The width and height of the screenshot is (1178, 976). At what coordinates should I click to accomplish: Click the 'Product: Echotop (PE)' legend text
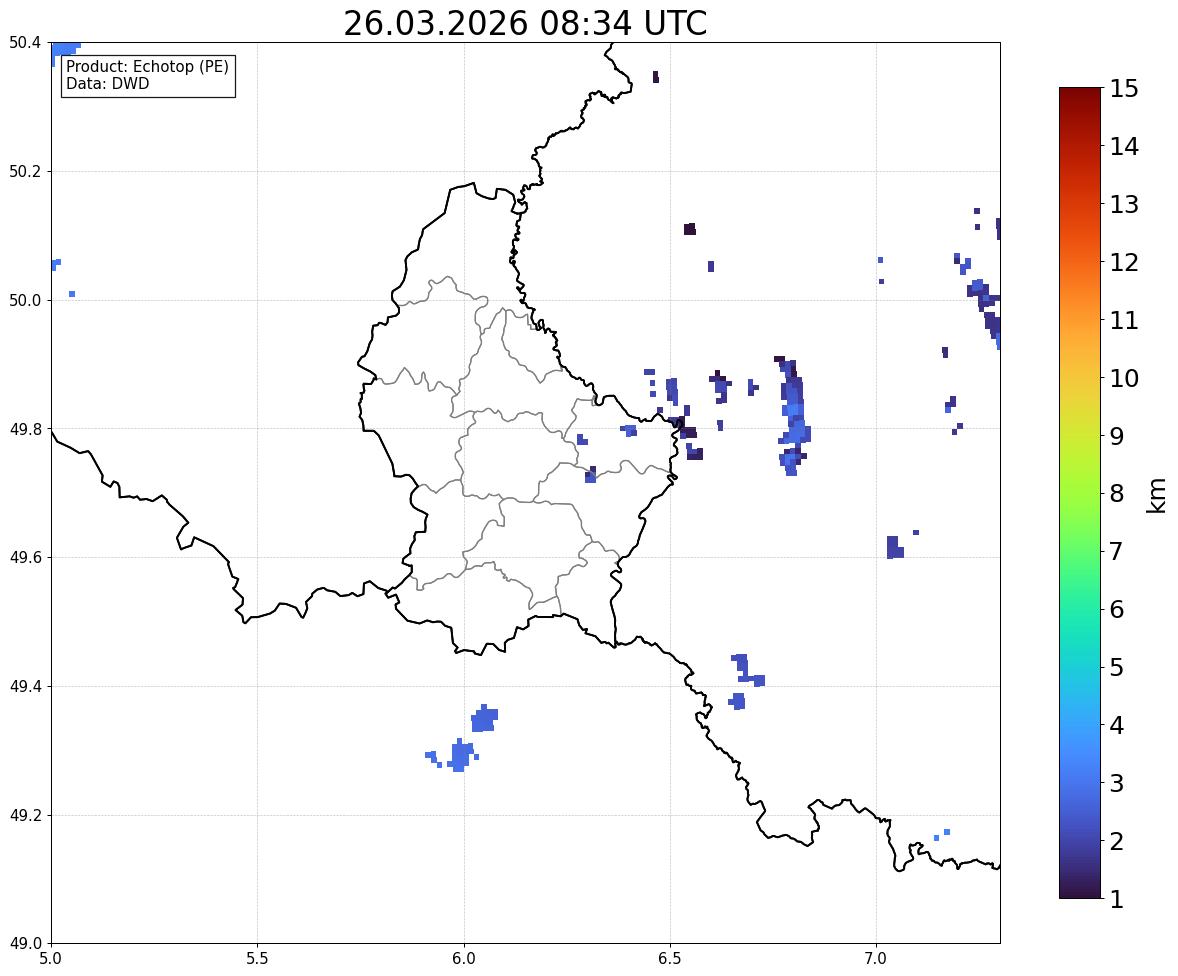pos(147,66)
